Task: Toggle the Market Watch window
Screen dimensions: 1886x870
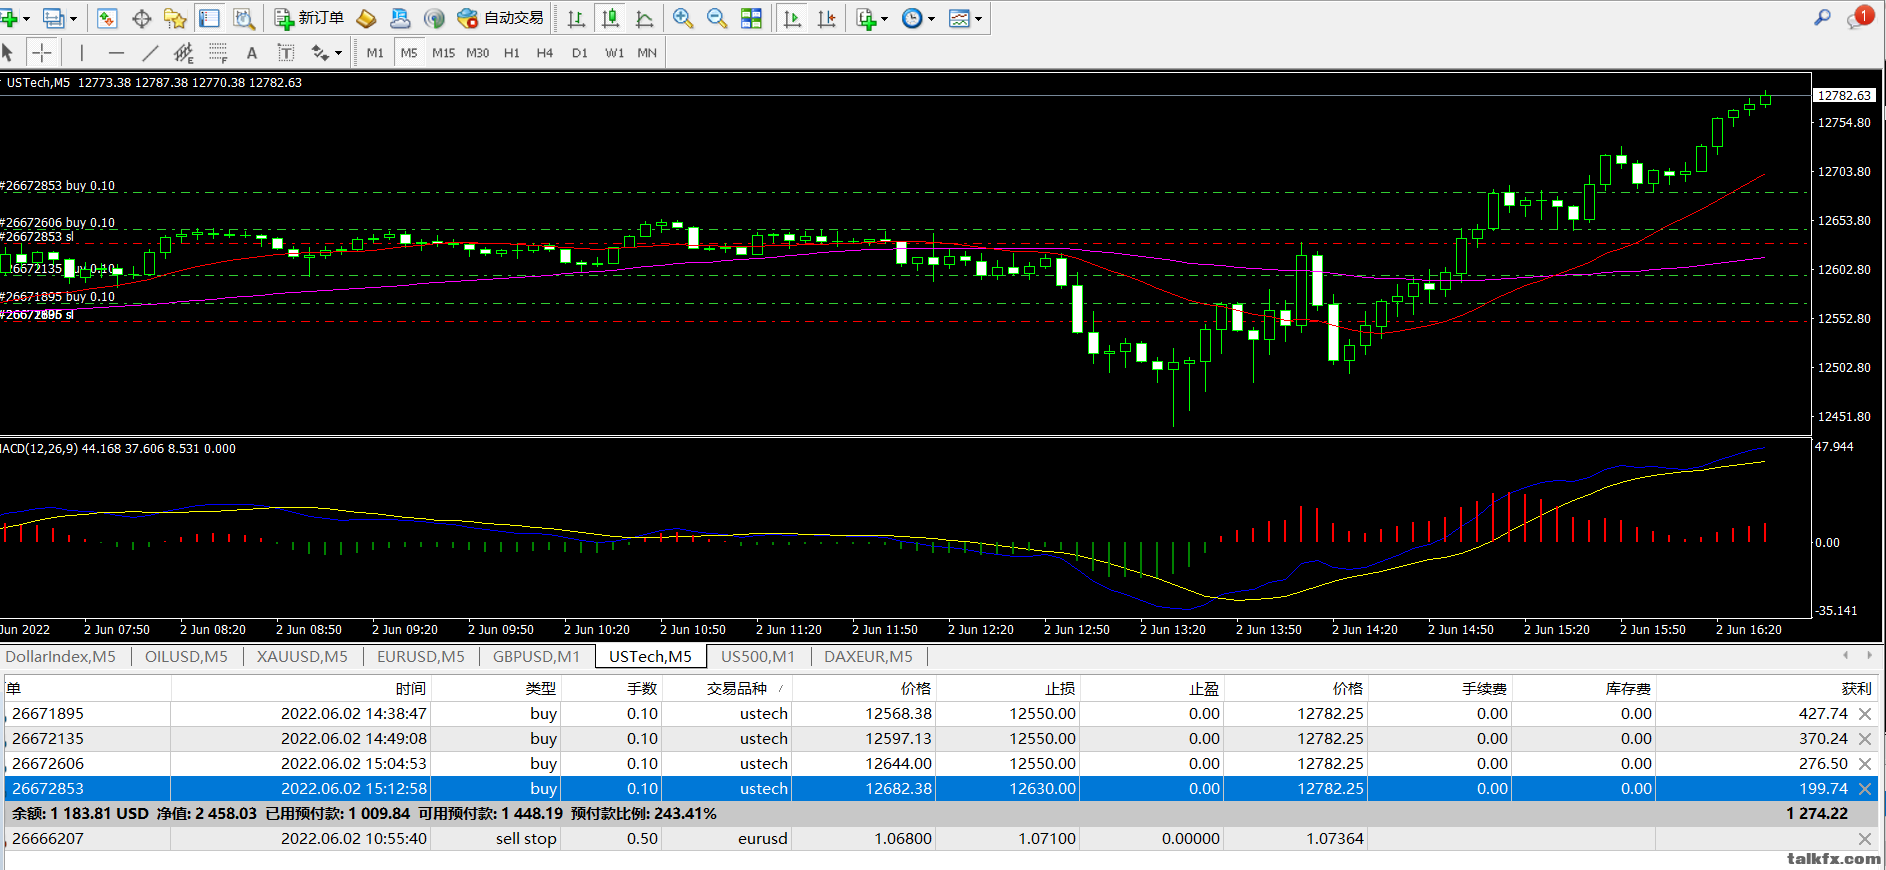Action: [107, 18]
